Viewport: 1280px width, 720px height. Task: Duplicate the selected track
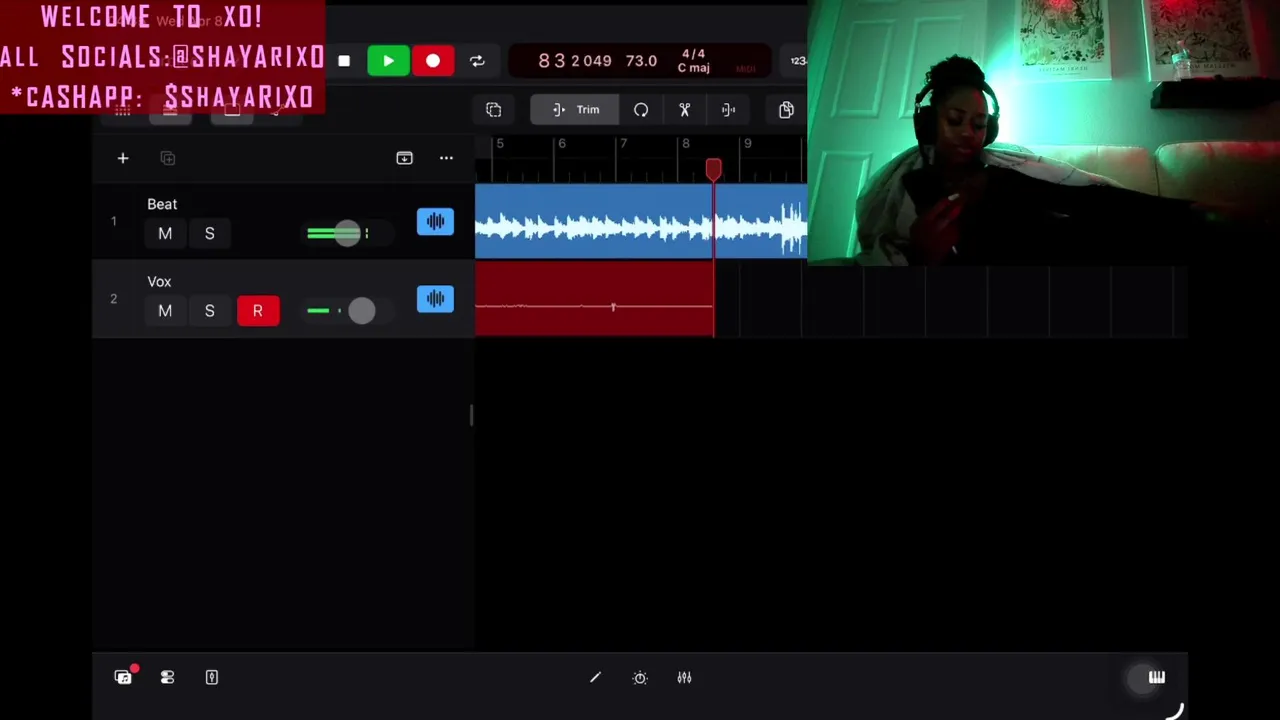(x=168, y=158)
